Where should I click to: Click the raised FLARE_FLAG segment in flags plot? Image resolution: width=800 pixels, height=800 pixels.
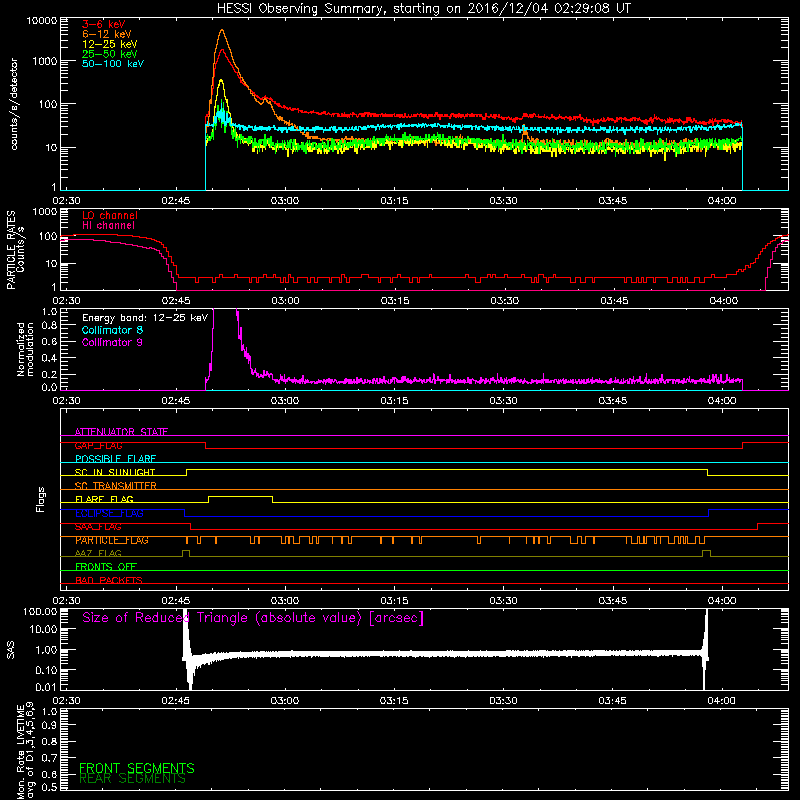240,496
